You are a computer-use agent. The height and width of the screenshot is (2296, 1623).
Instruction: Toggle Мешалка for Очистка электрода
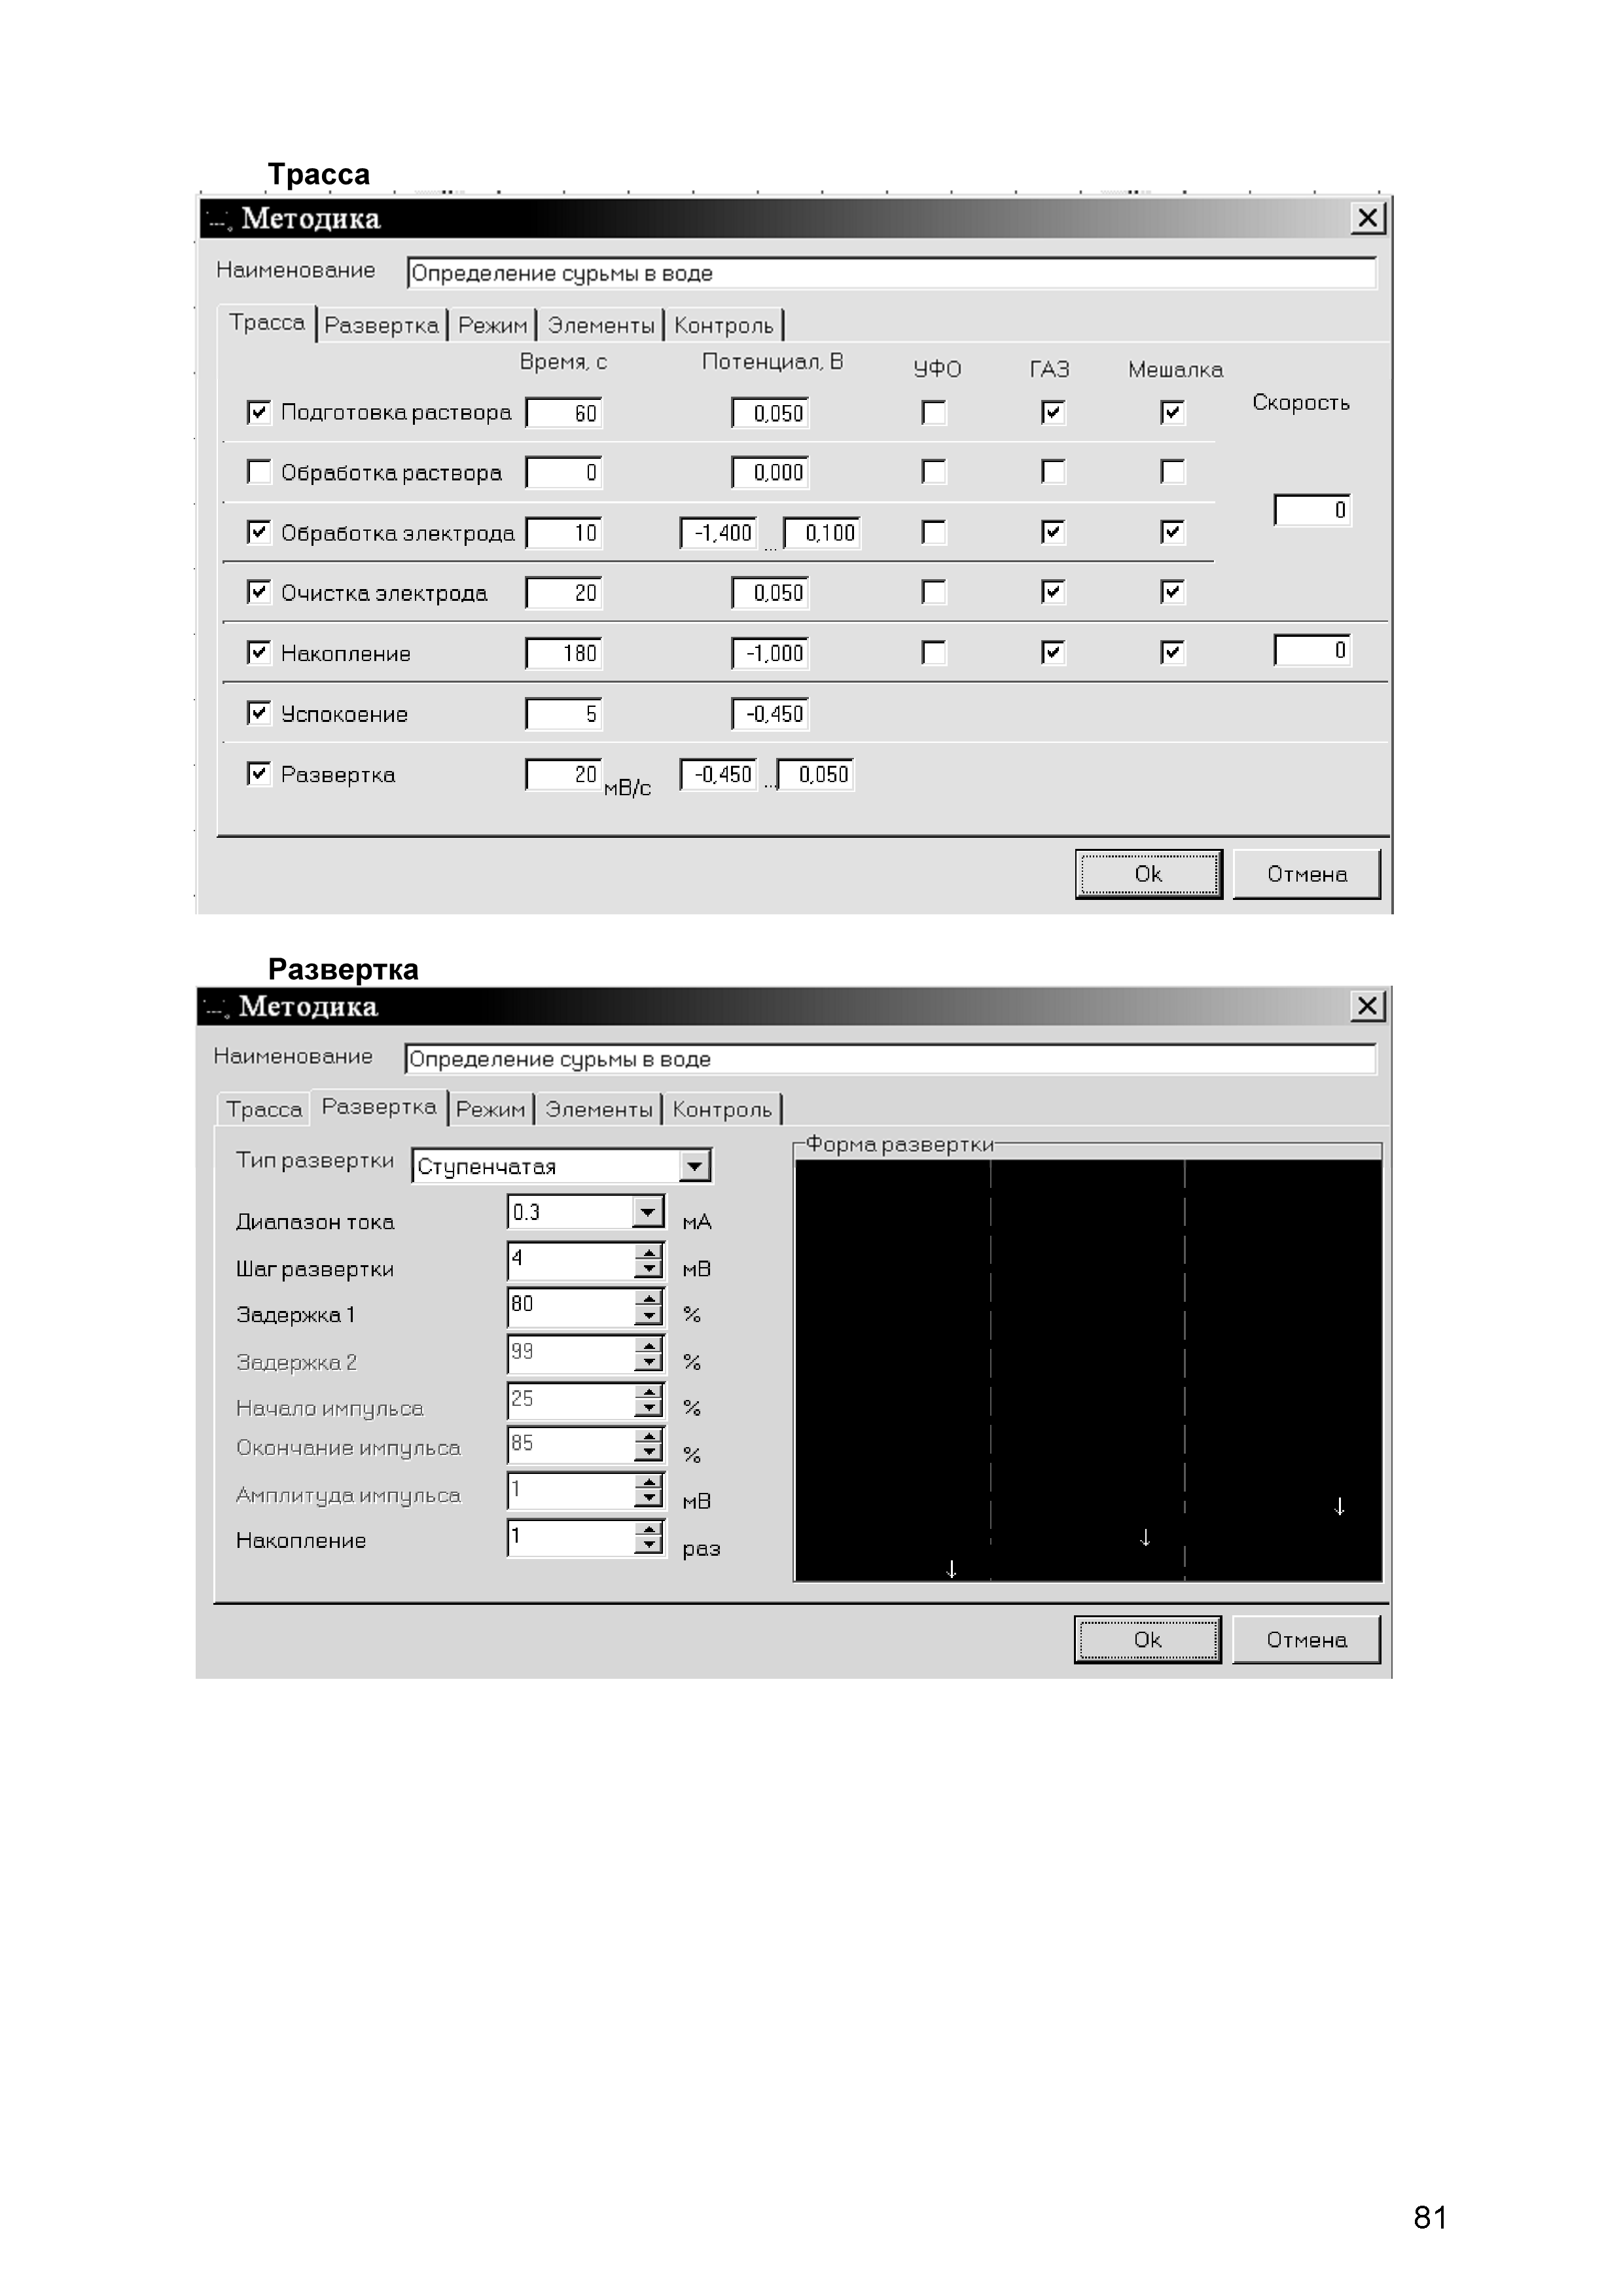tap(1173, 592)
